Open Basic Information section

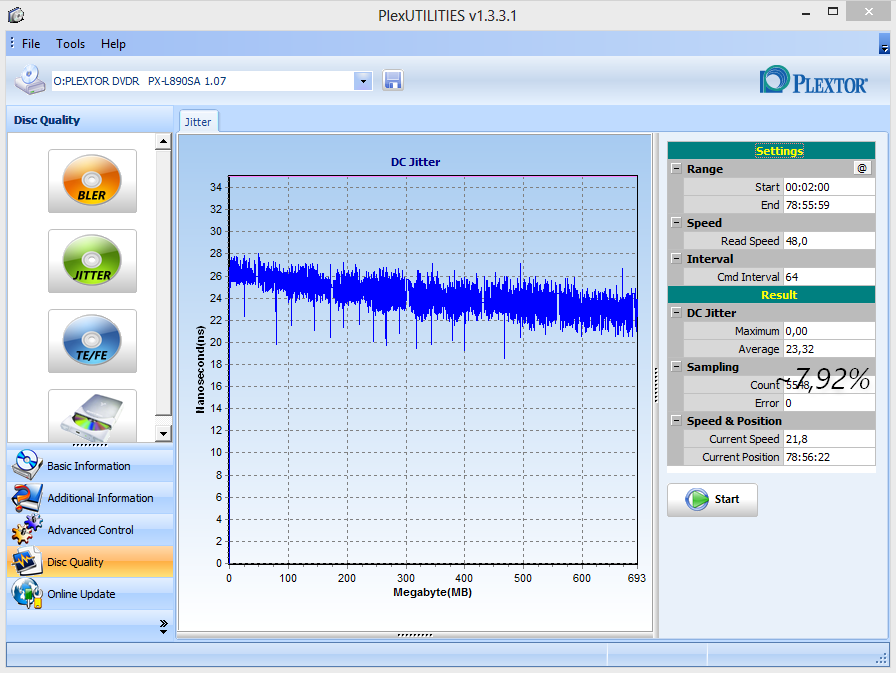tap(90, 466)
